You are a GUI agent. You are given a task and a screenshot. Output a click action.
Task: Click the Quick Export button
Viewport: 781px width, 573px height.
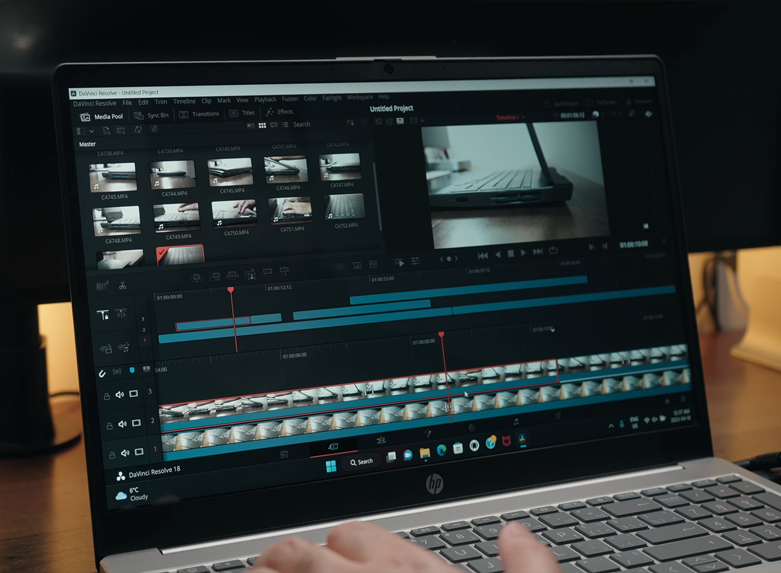[x=562, y=104]
